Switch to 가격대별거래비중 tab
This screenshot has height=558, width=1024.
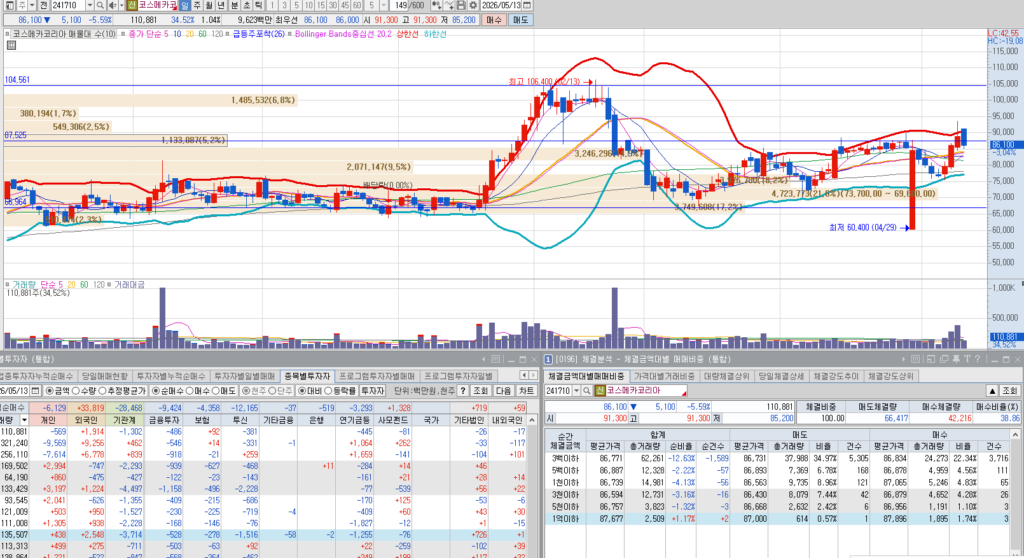tap(665, 376)
